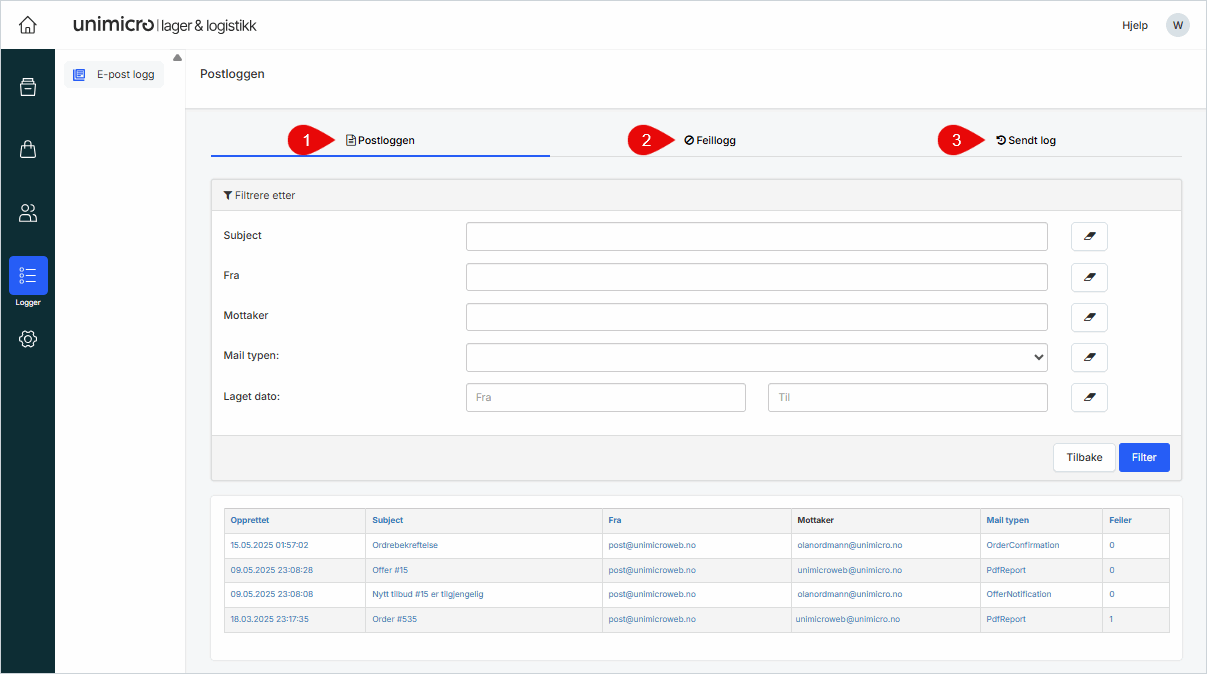Image resolution: width=1207 pixels, height=674 pixels.
Task: Open the archive box icon in sidebar
Action: pos(28,87)
